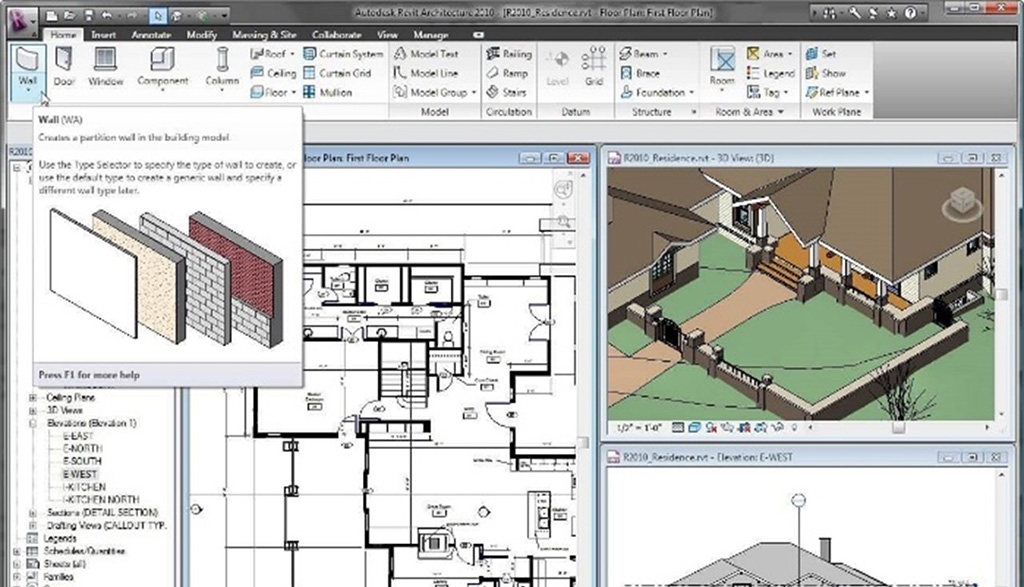The width and height of the screenshot is (1024, 587).
Task: Open the Modify ribbon tab
Action: coord(201,35)
